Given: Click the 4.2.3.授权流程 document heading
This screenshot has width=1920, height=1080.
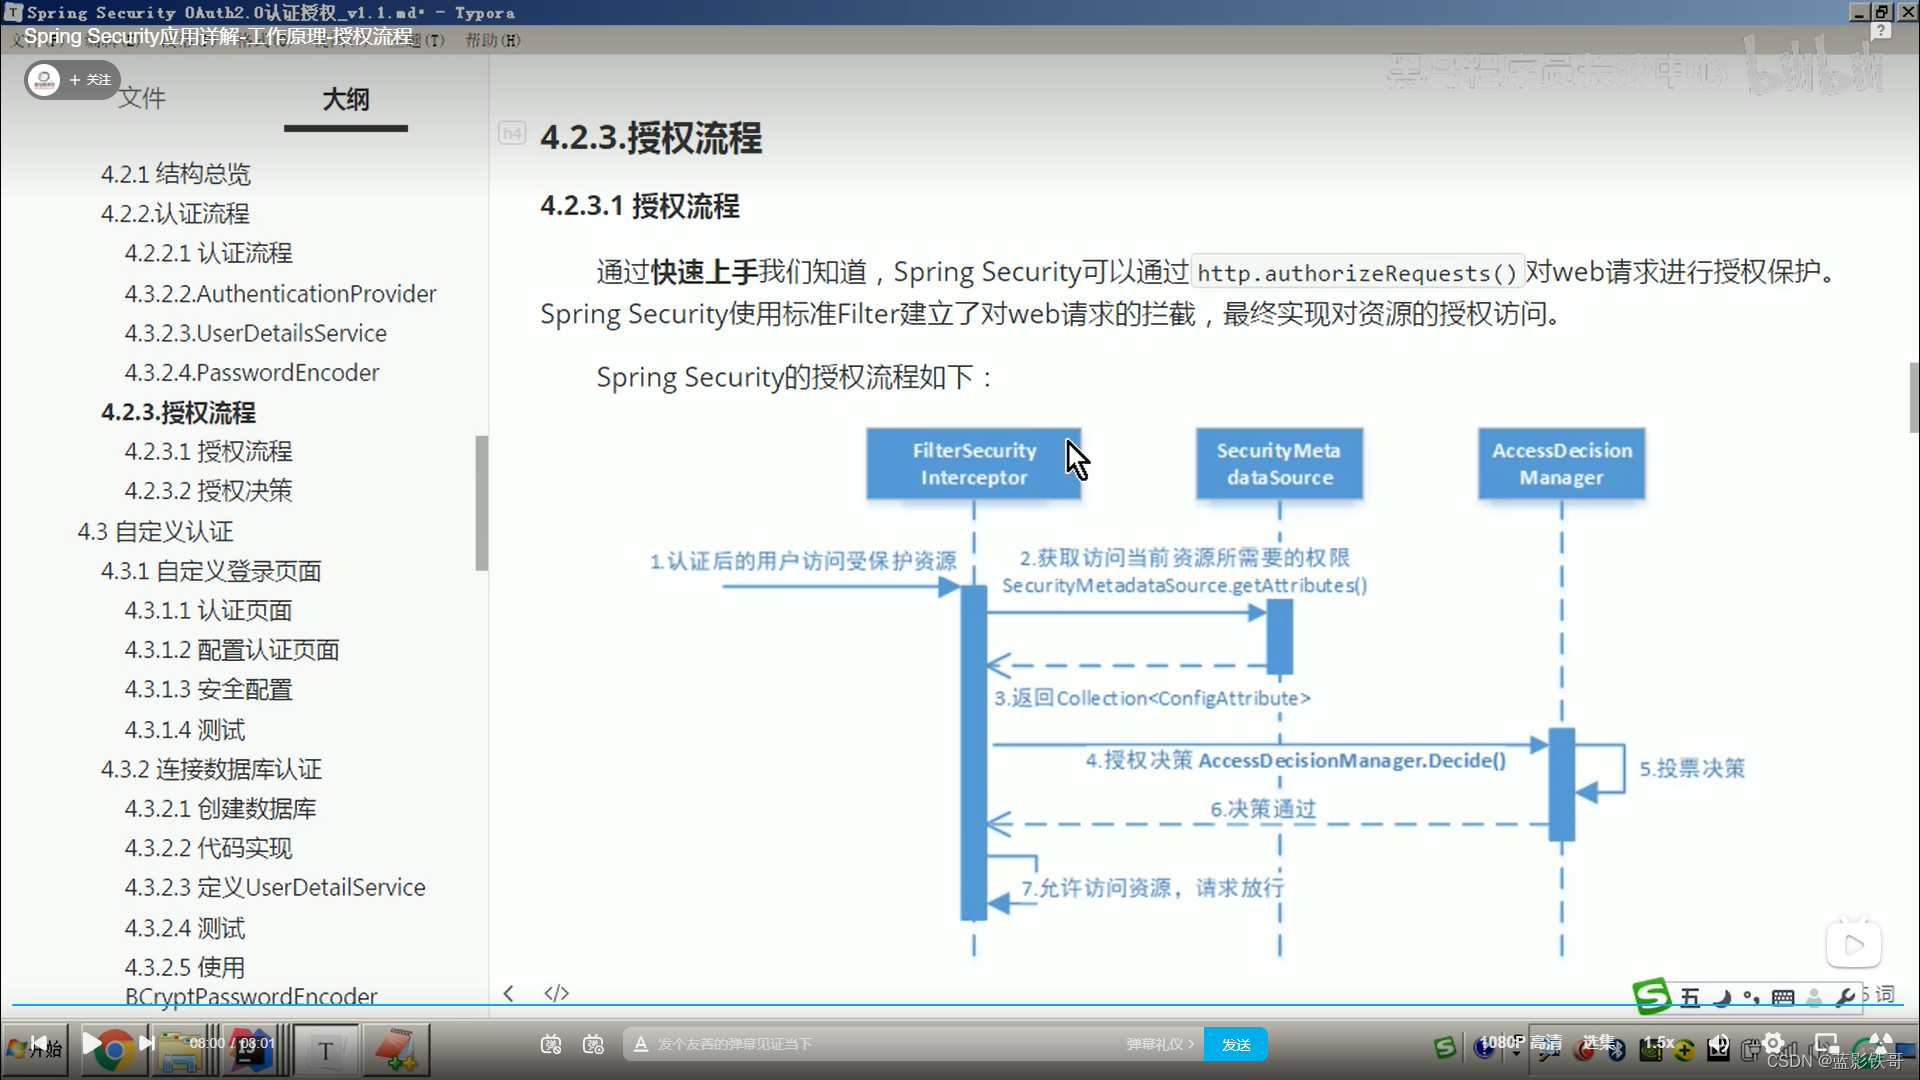Looking at the screenshot, I should click(x=651, y=138).
